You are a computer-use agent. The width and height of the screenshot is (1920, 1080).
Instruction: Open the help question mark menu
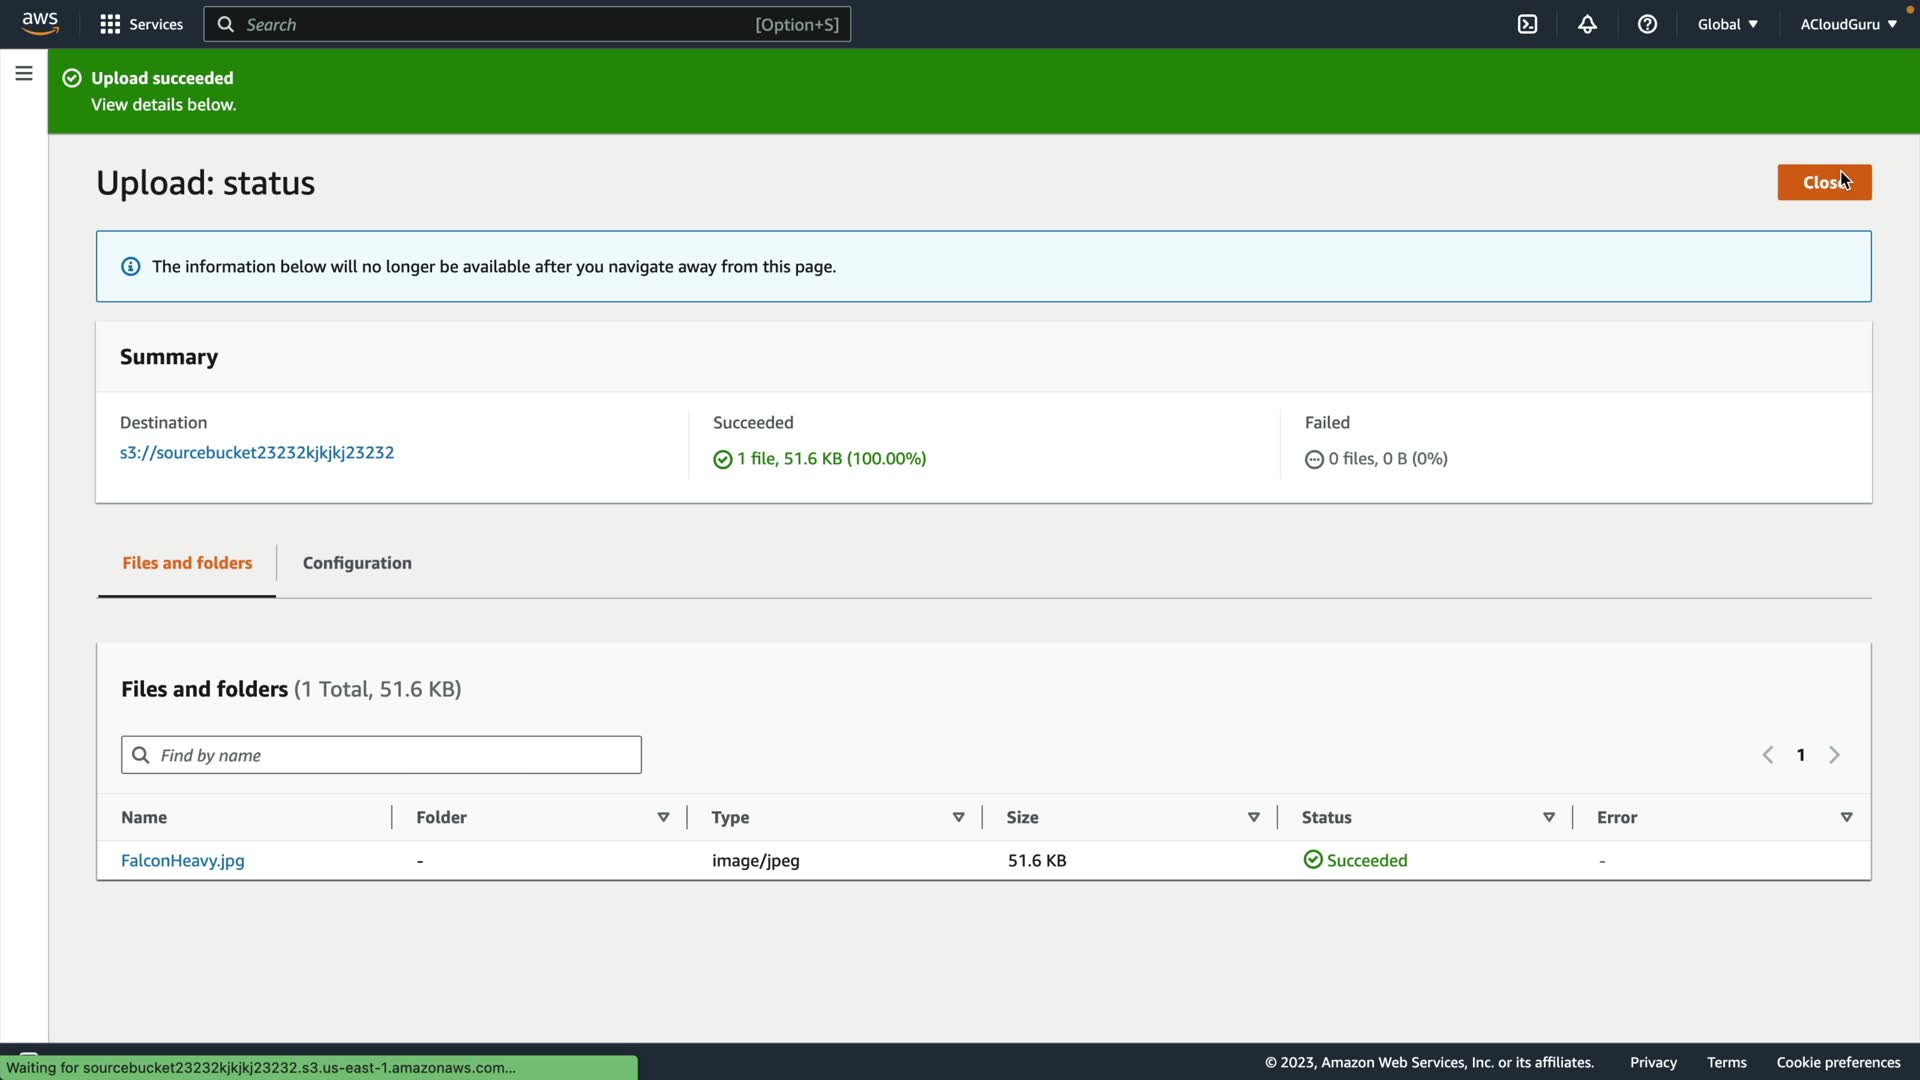[1647, 24]
